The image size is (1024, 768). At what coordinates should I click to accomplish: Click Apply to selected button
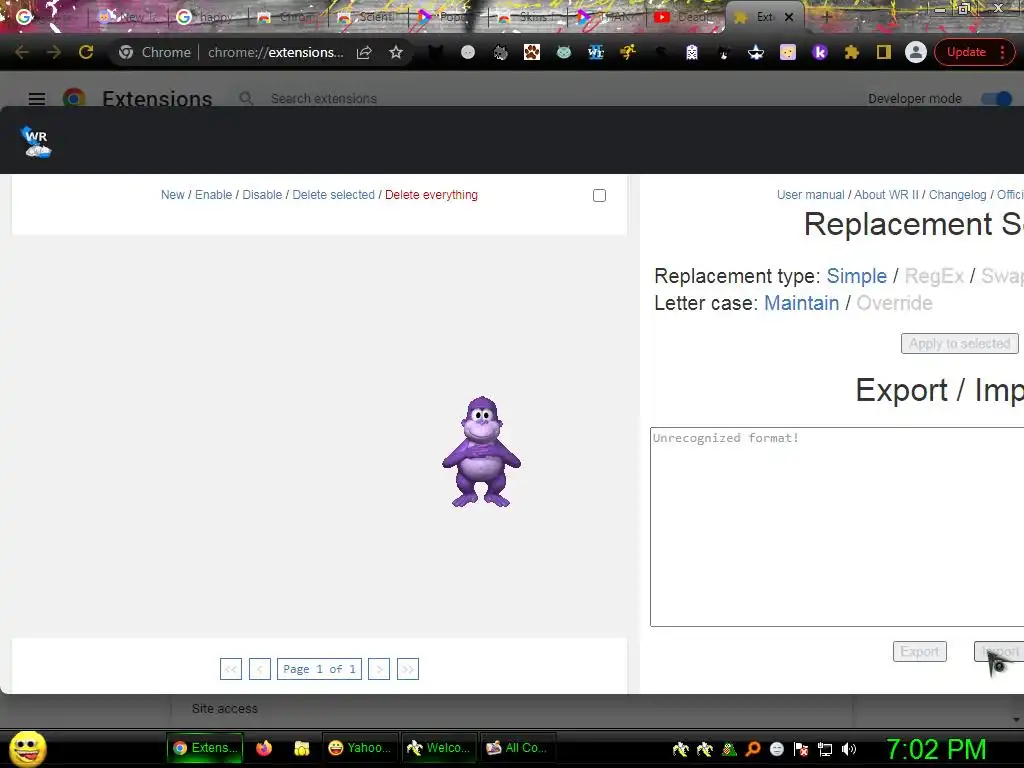click(x=959, y=344)
